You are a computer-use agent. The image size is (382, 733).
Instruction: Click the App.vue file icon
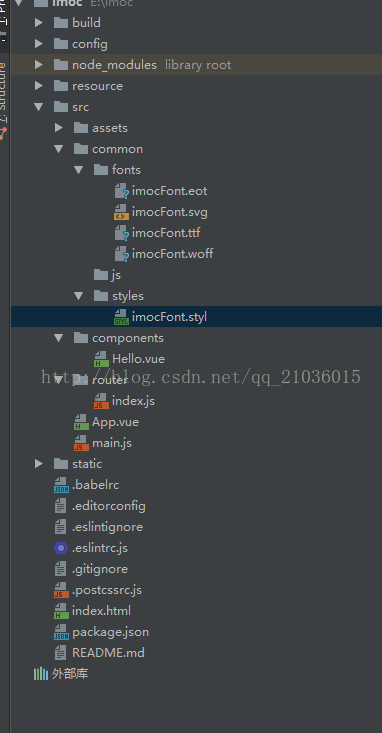coord(81,422)
